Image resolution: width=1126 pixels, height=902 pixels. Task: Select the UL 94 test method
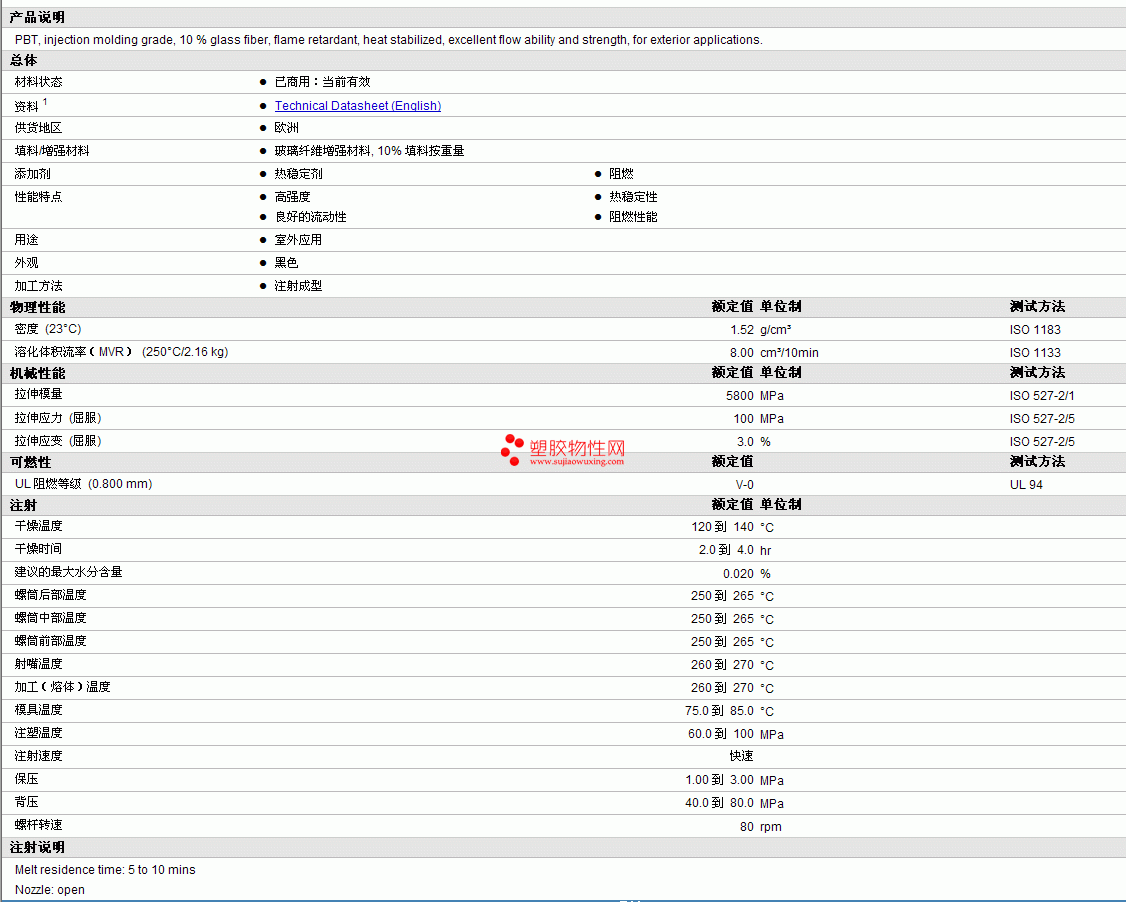(1026, 485)
